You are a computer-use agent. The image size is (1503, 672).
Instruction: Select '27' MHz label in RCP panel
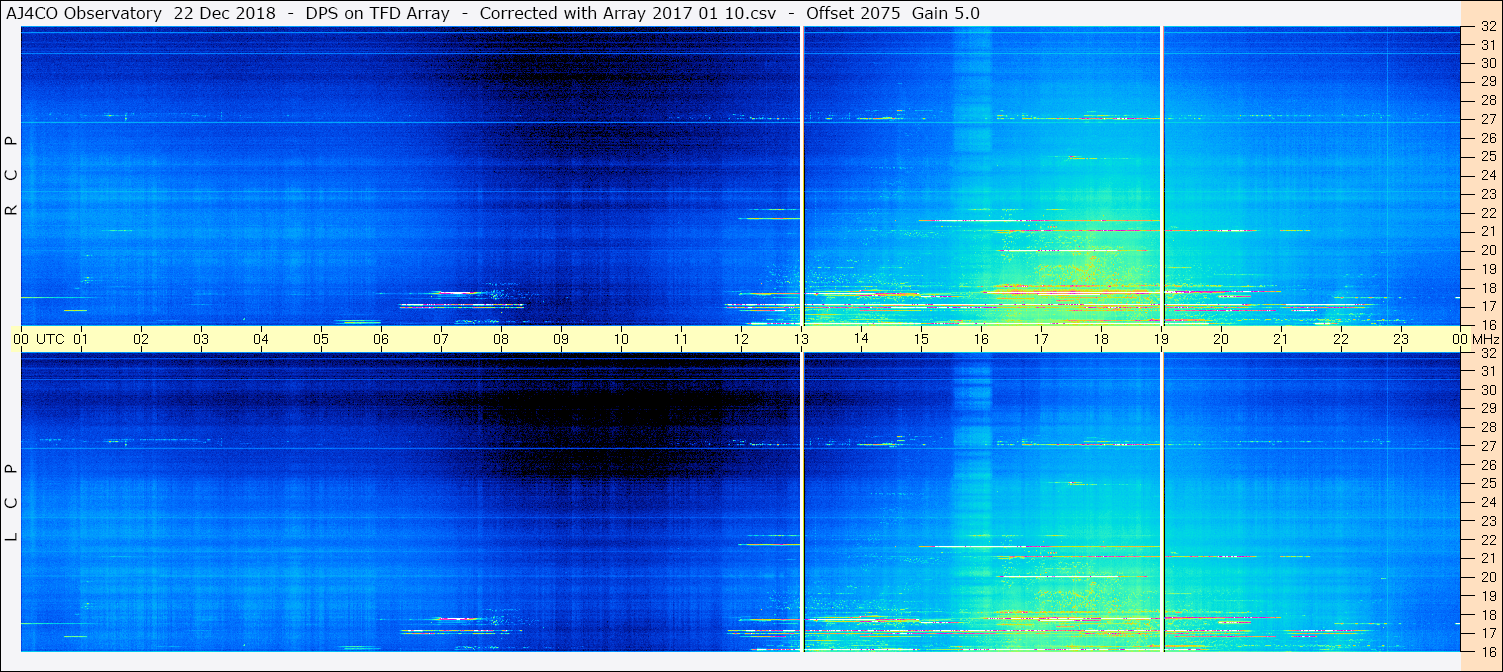coord(1488,119)
